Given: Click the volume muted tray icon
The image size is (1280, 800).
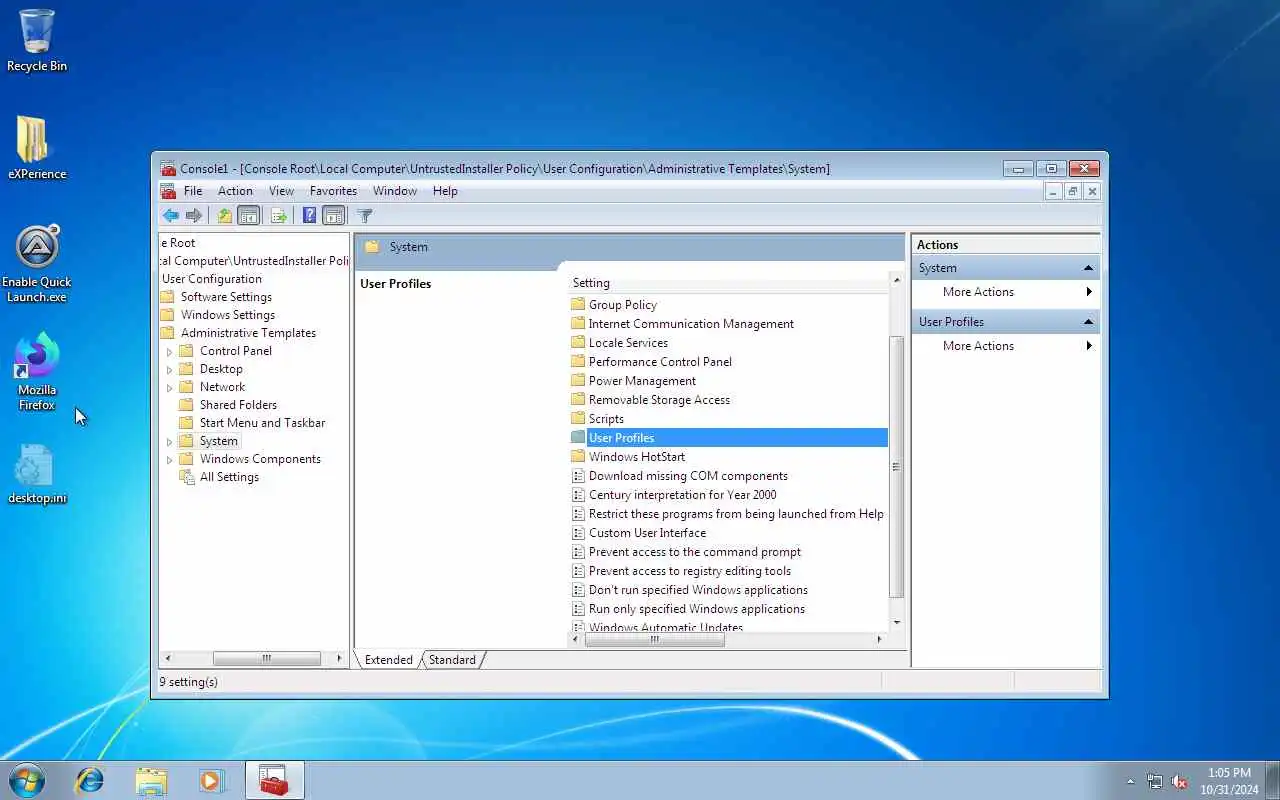Looking at the screenshot, I should (1179, 781).
